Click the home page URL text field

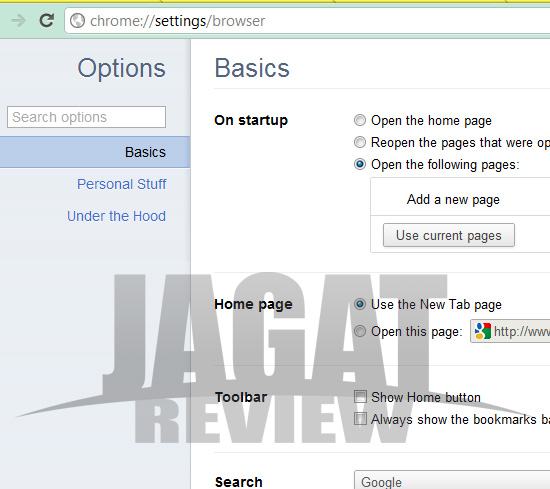tap(510, 331)
